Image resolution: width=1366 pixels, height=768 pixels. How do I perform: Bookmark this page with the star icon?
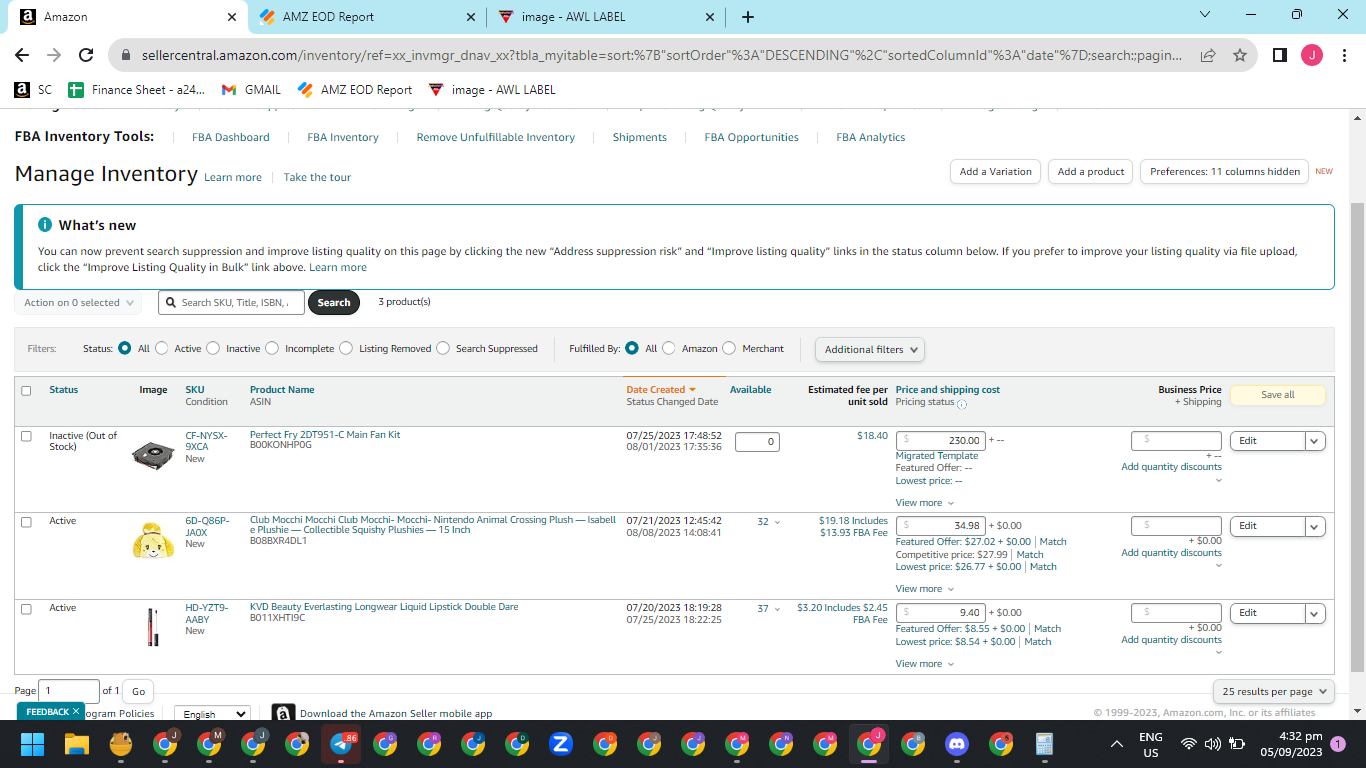(x=1240, y=55)
